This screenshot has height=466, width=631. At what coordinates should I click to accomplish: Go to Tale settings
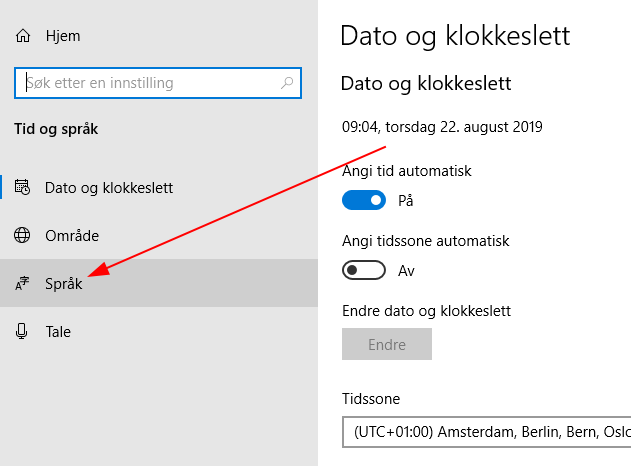click(x=159, y=332)
